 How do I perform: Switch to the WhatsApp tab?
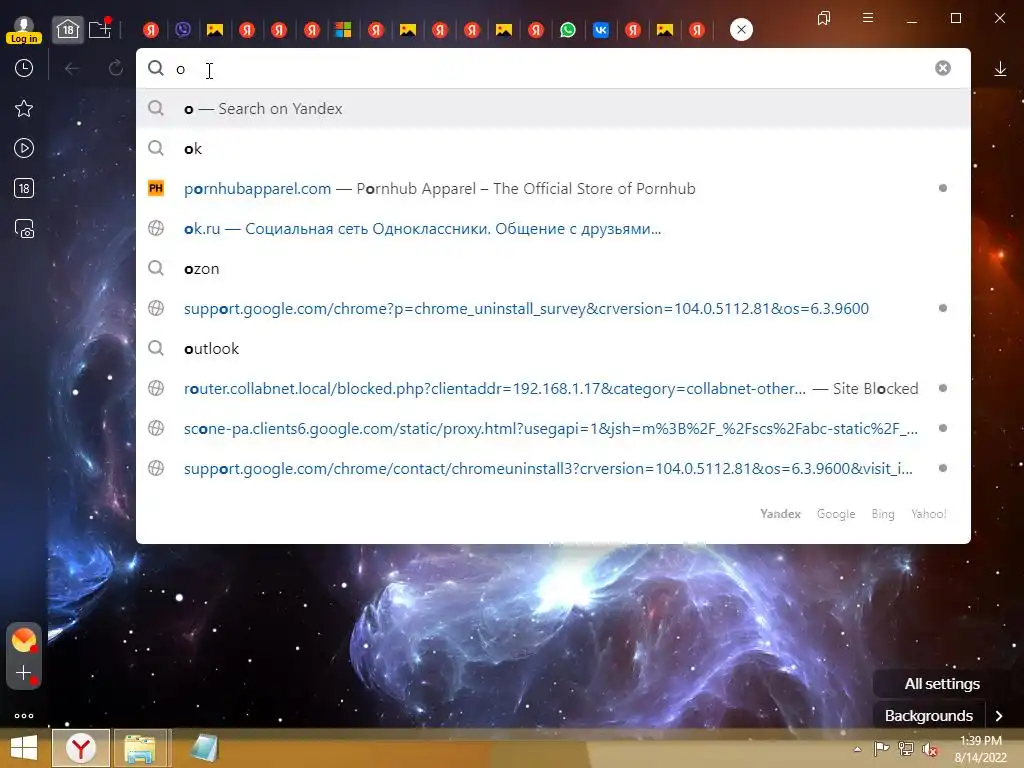(568, 29)
